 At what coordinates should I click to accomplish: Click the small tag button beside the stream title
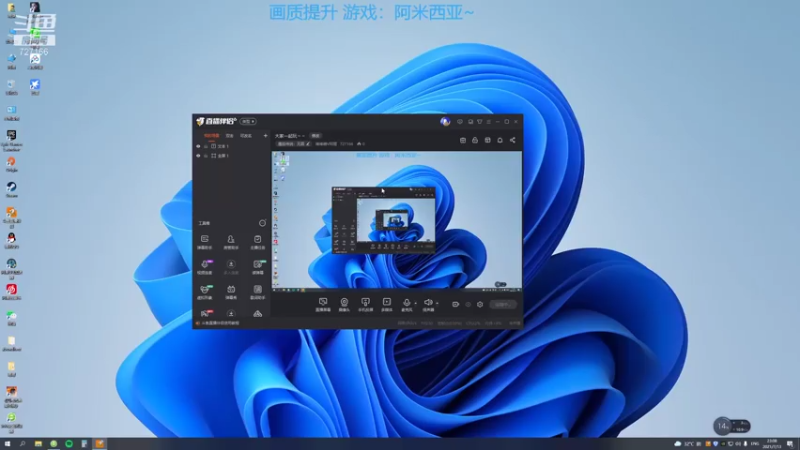(316, 136)
